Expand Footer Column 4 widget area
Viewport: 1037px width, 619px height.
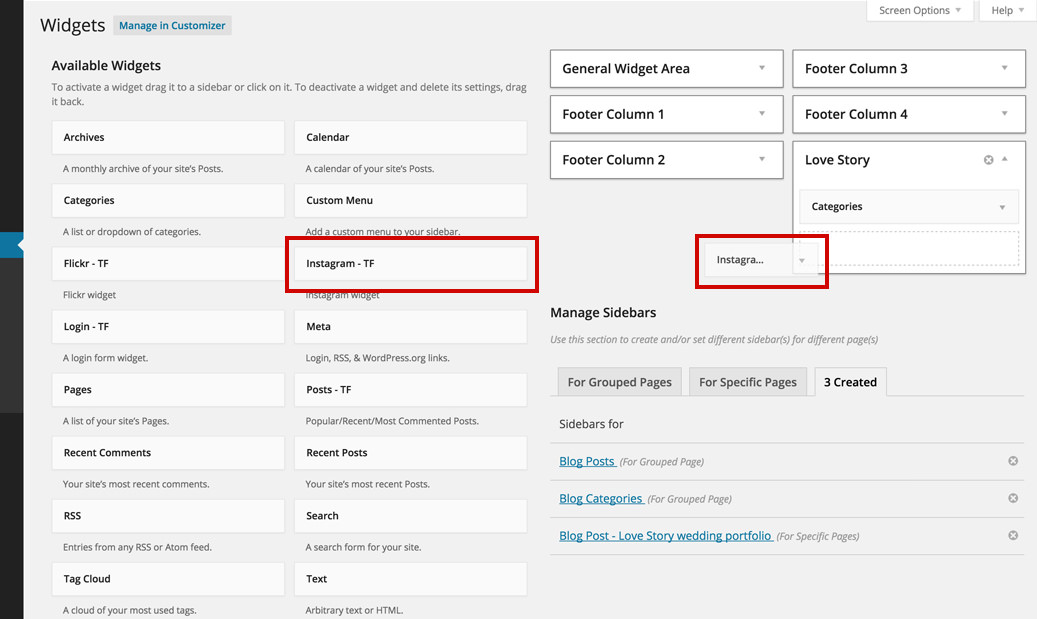[1004, 114]
